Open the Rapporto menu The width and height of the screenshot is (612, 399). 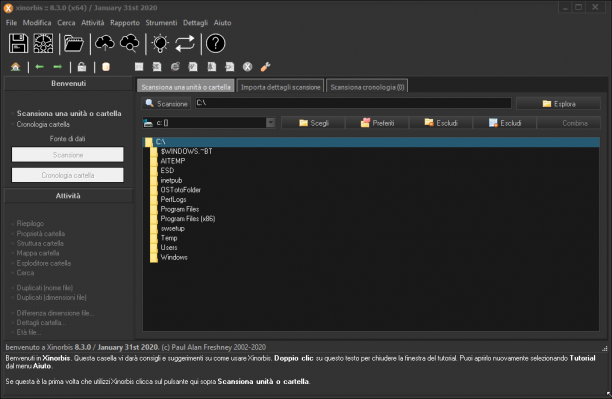(x=125, y=23)
